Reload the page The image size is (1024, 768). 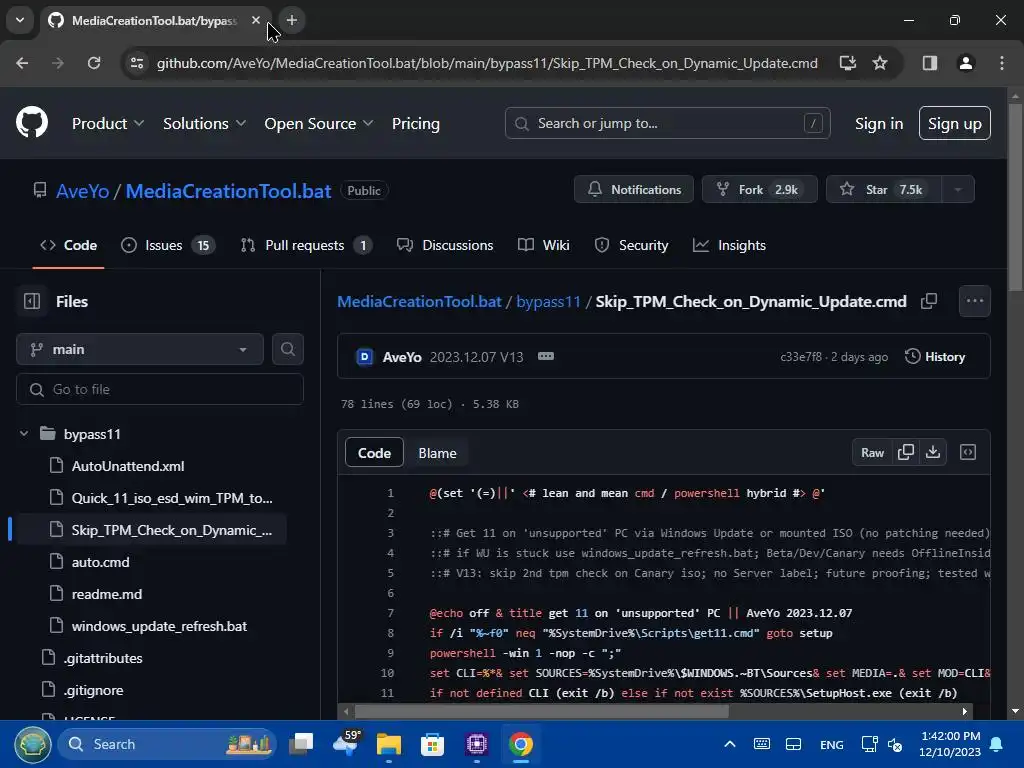(x=94, y=63)
